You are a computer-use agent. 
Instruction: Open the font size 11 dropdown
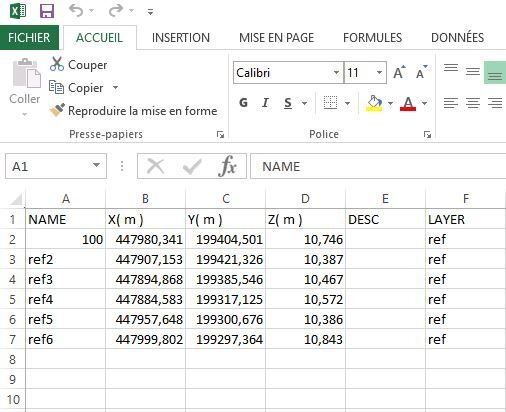pyautogui.click(x=379, y=72)
